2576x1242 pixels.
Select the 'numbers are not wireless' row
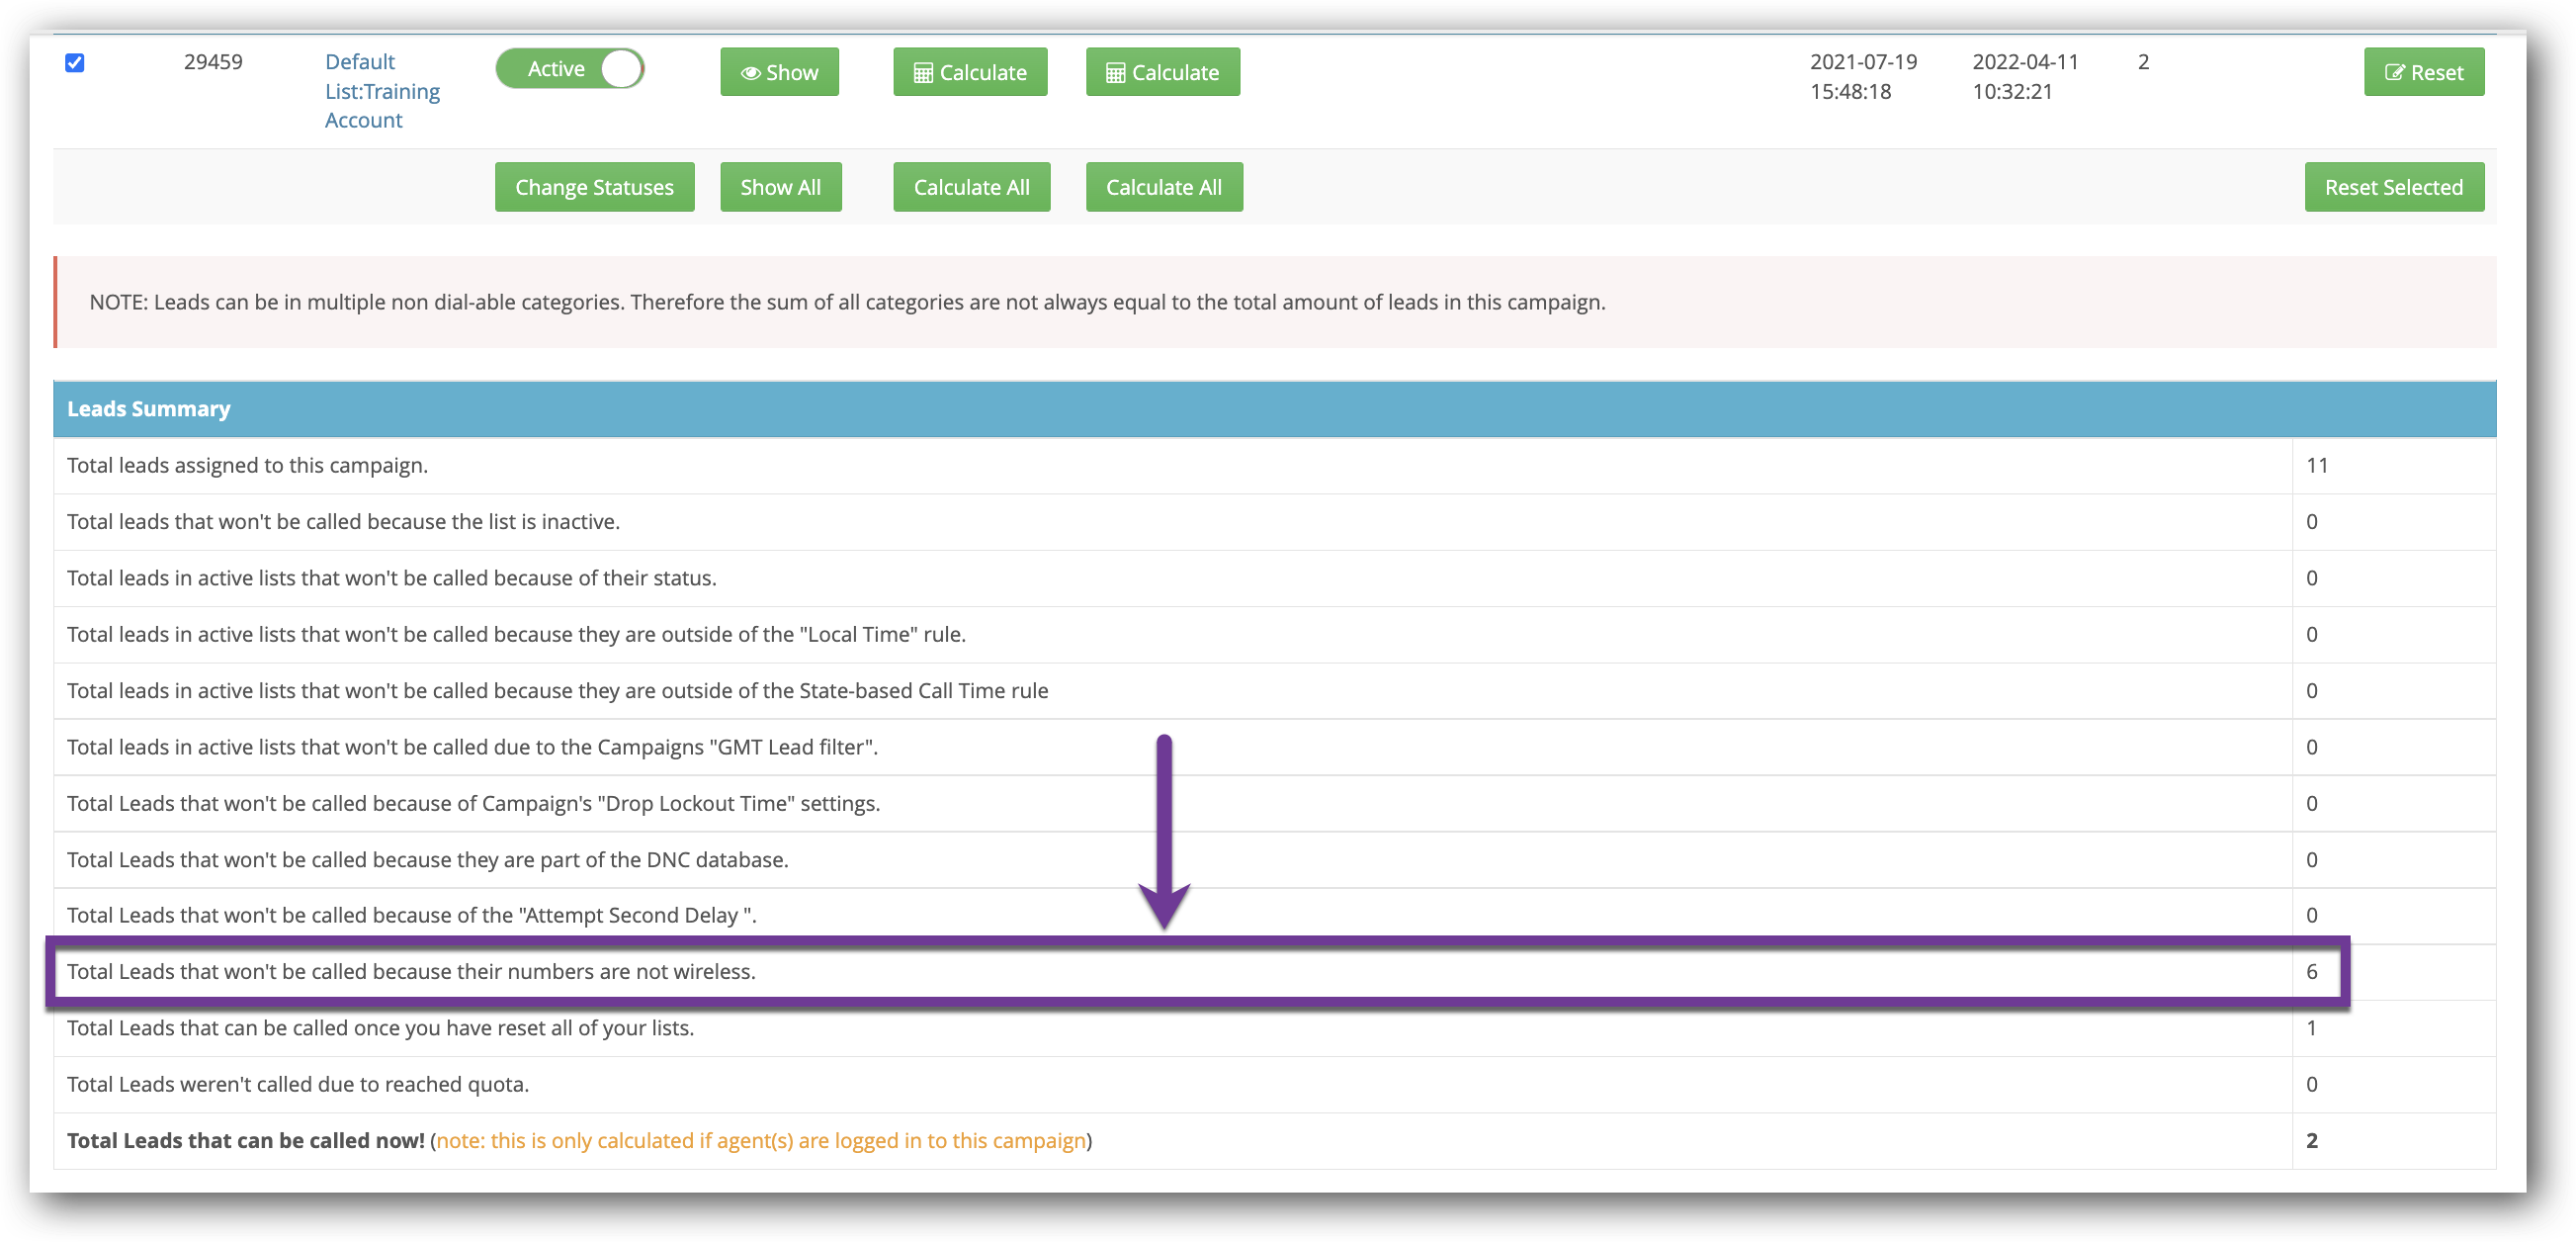point(411,971)
